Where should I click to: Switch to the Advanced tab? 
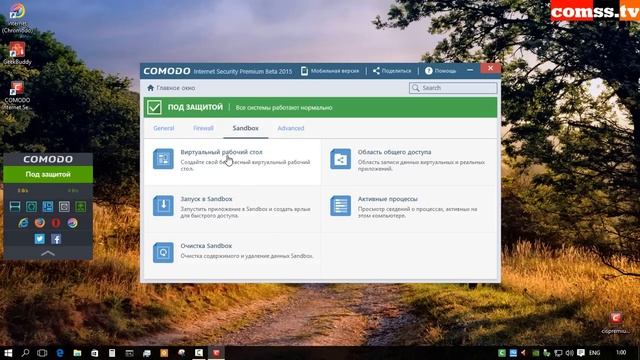(x=291, y=128)
